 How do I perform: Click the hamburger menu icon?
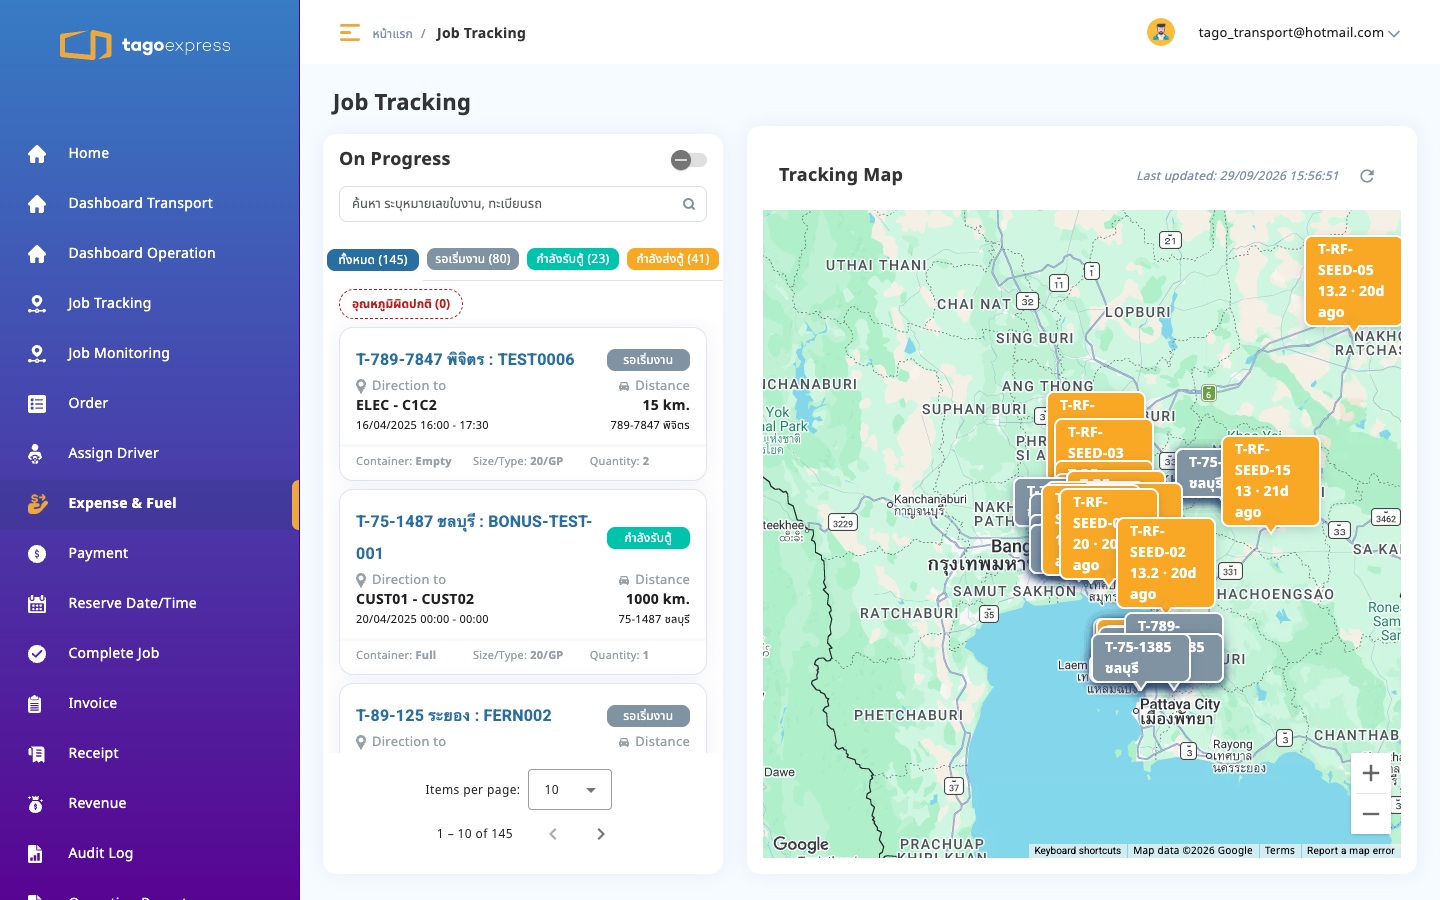[x=349, y=33]
